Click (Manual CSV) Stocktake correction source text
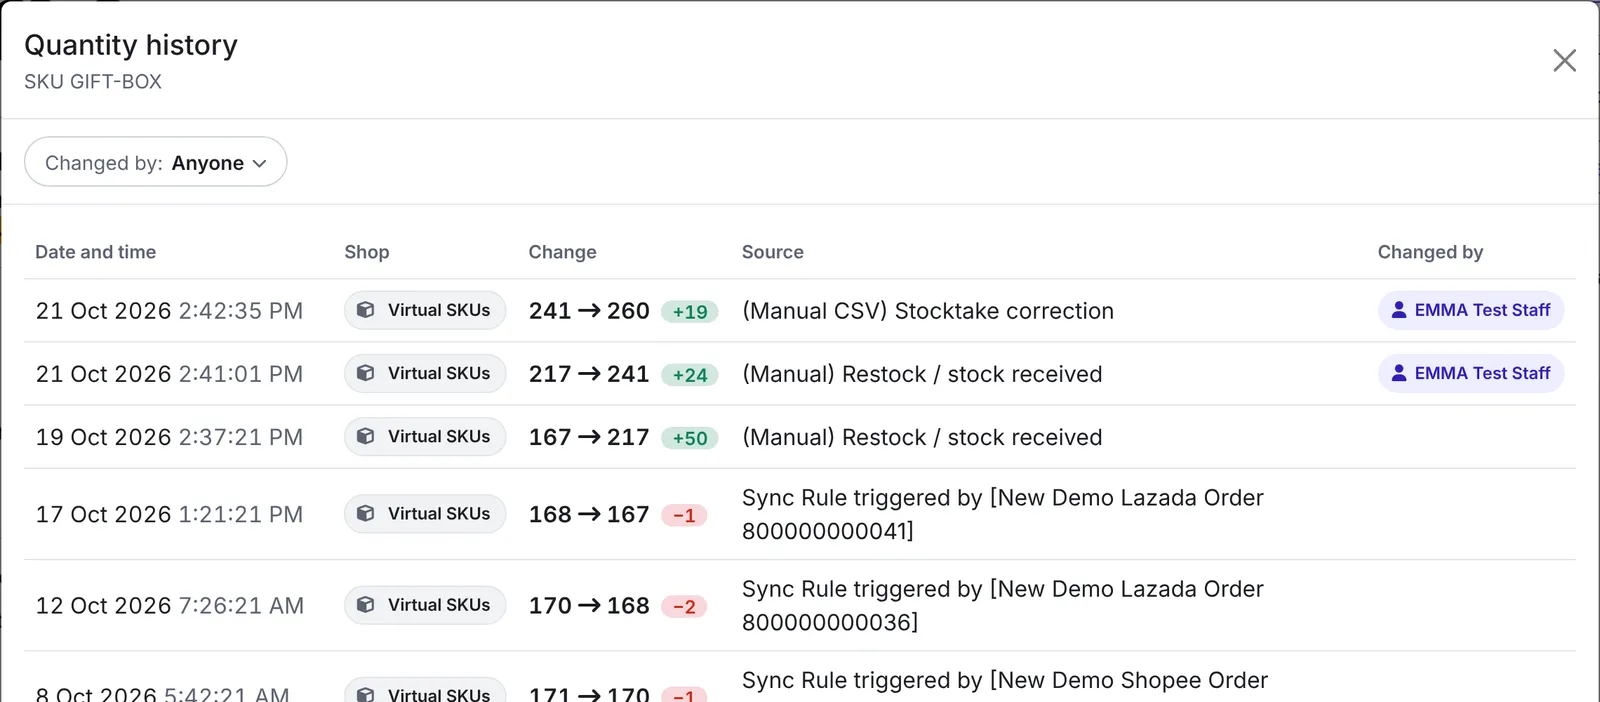Viewport: 1600px width, 702px height. 928,311
